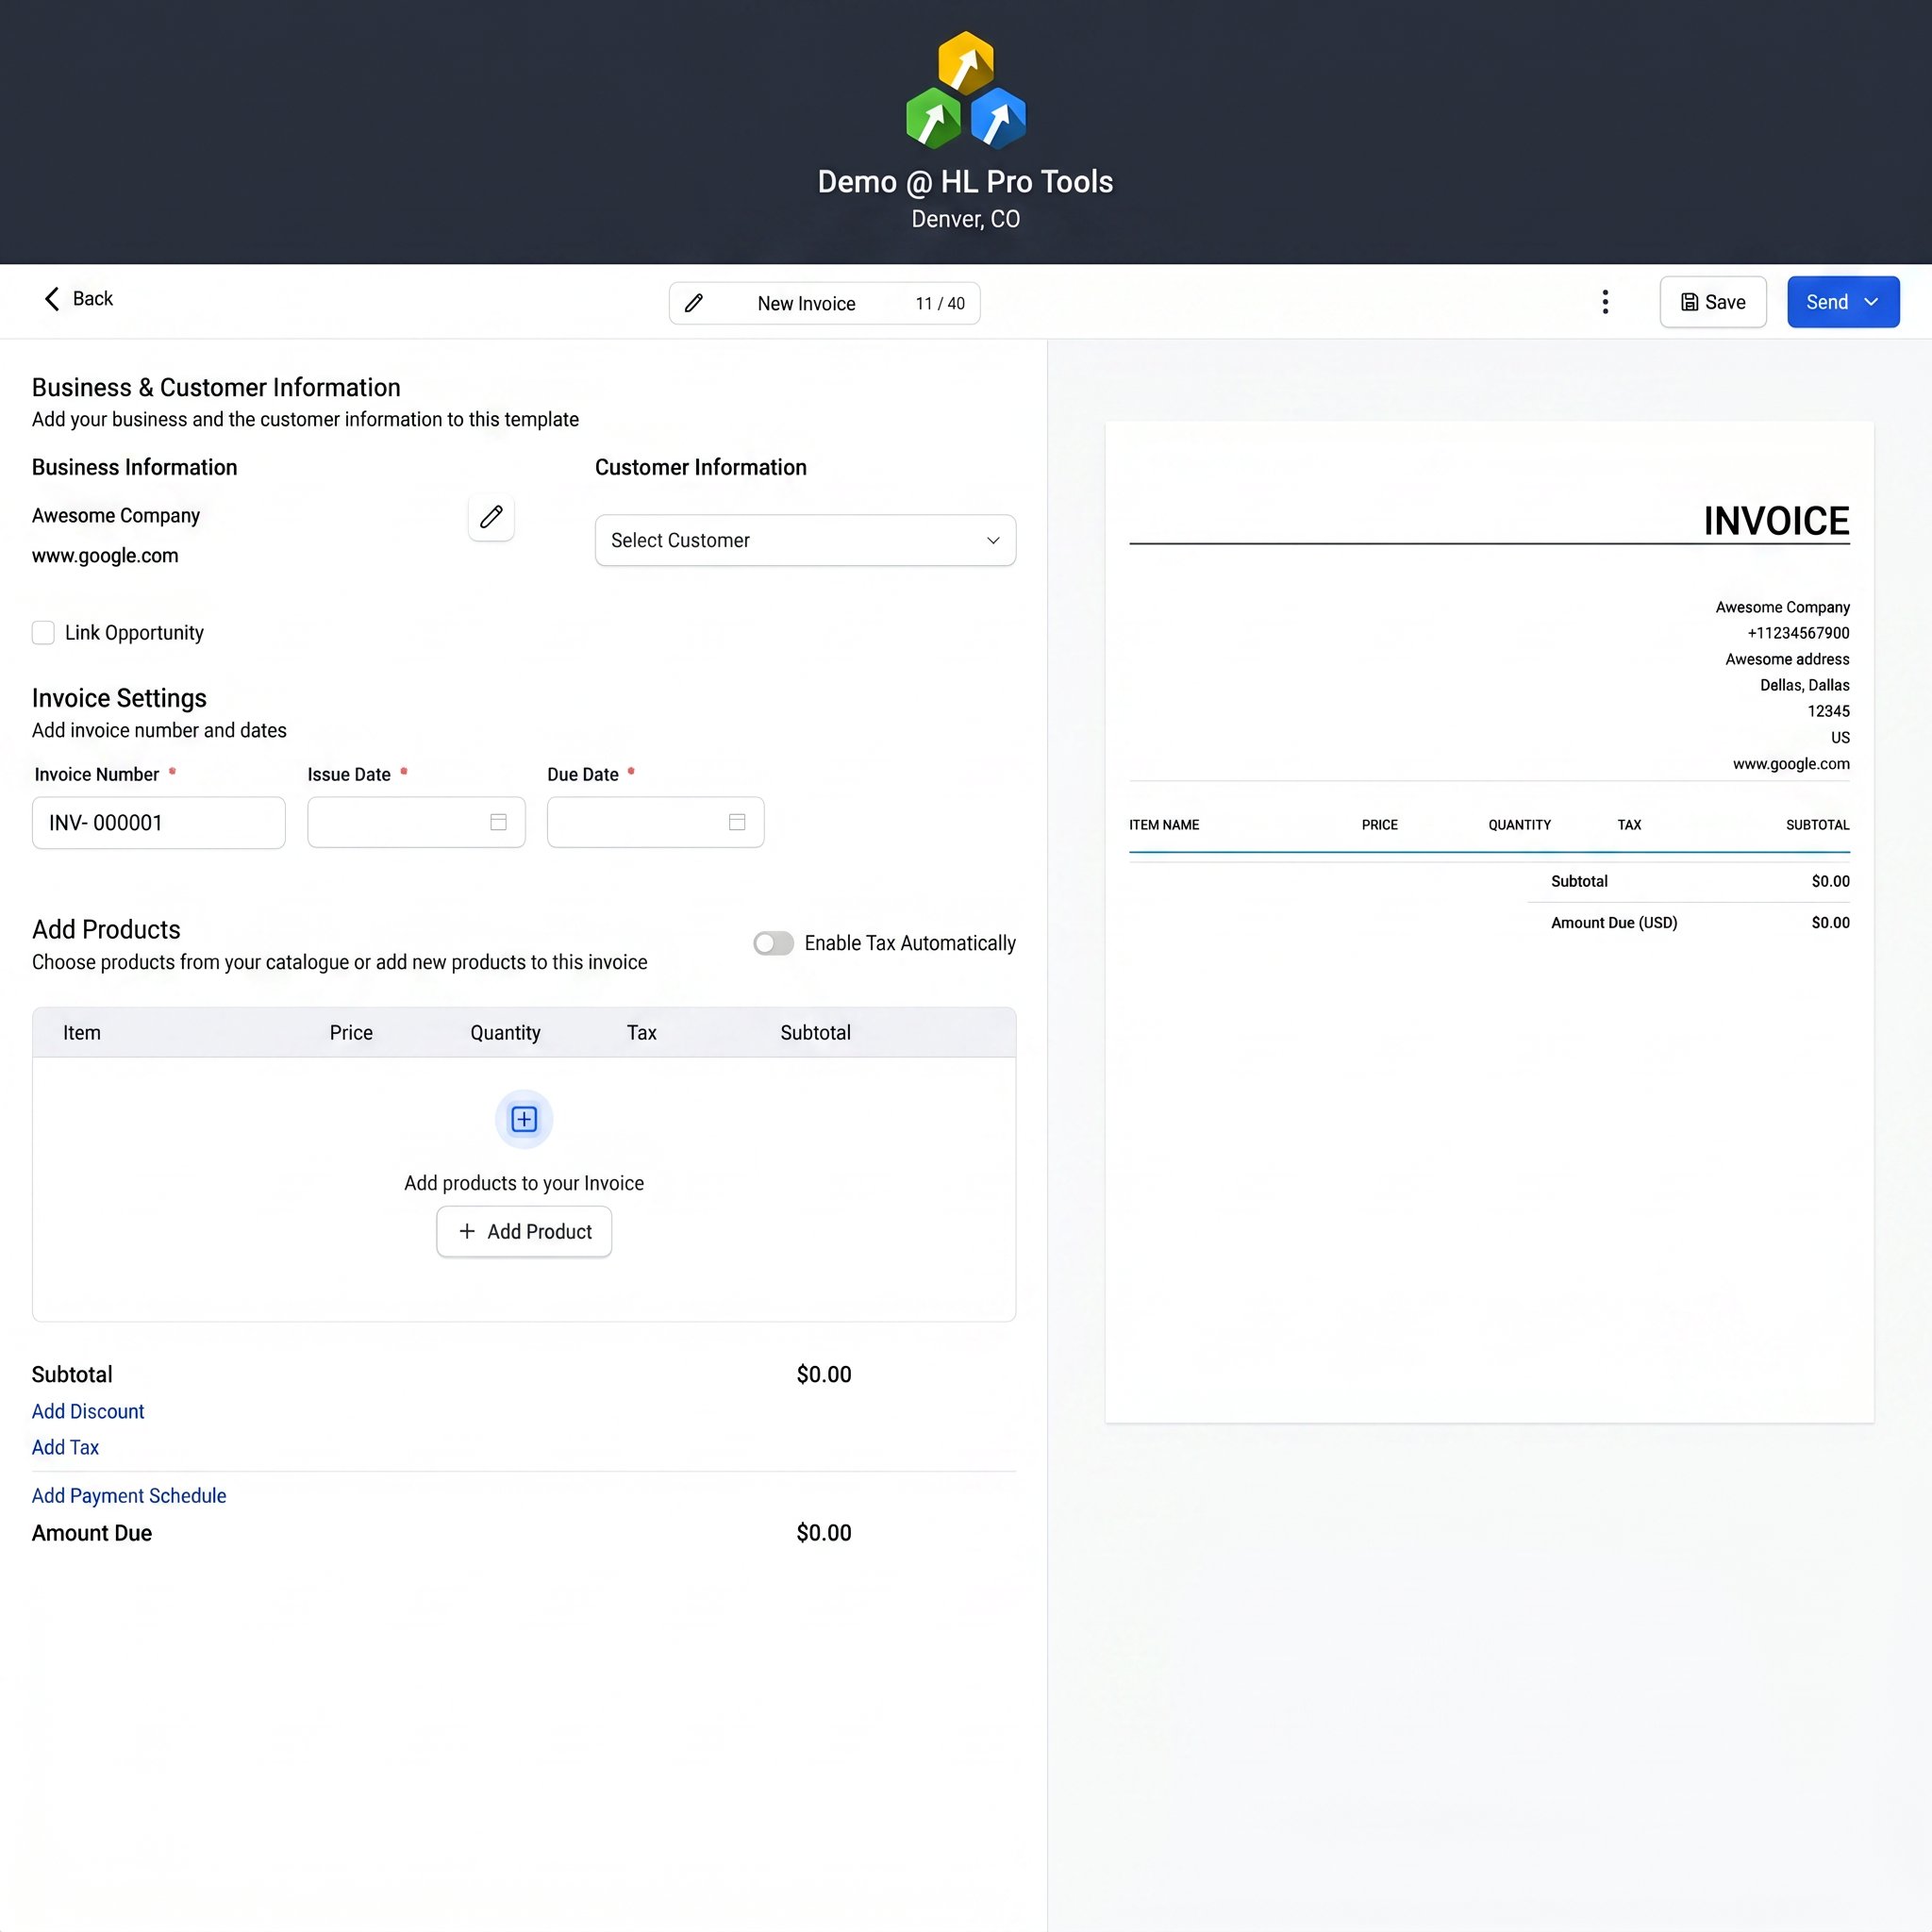This screenshot has width=1932, height=1932.
Task: Click www.google.com under Business Information
Action: pos(105,555)
